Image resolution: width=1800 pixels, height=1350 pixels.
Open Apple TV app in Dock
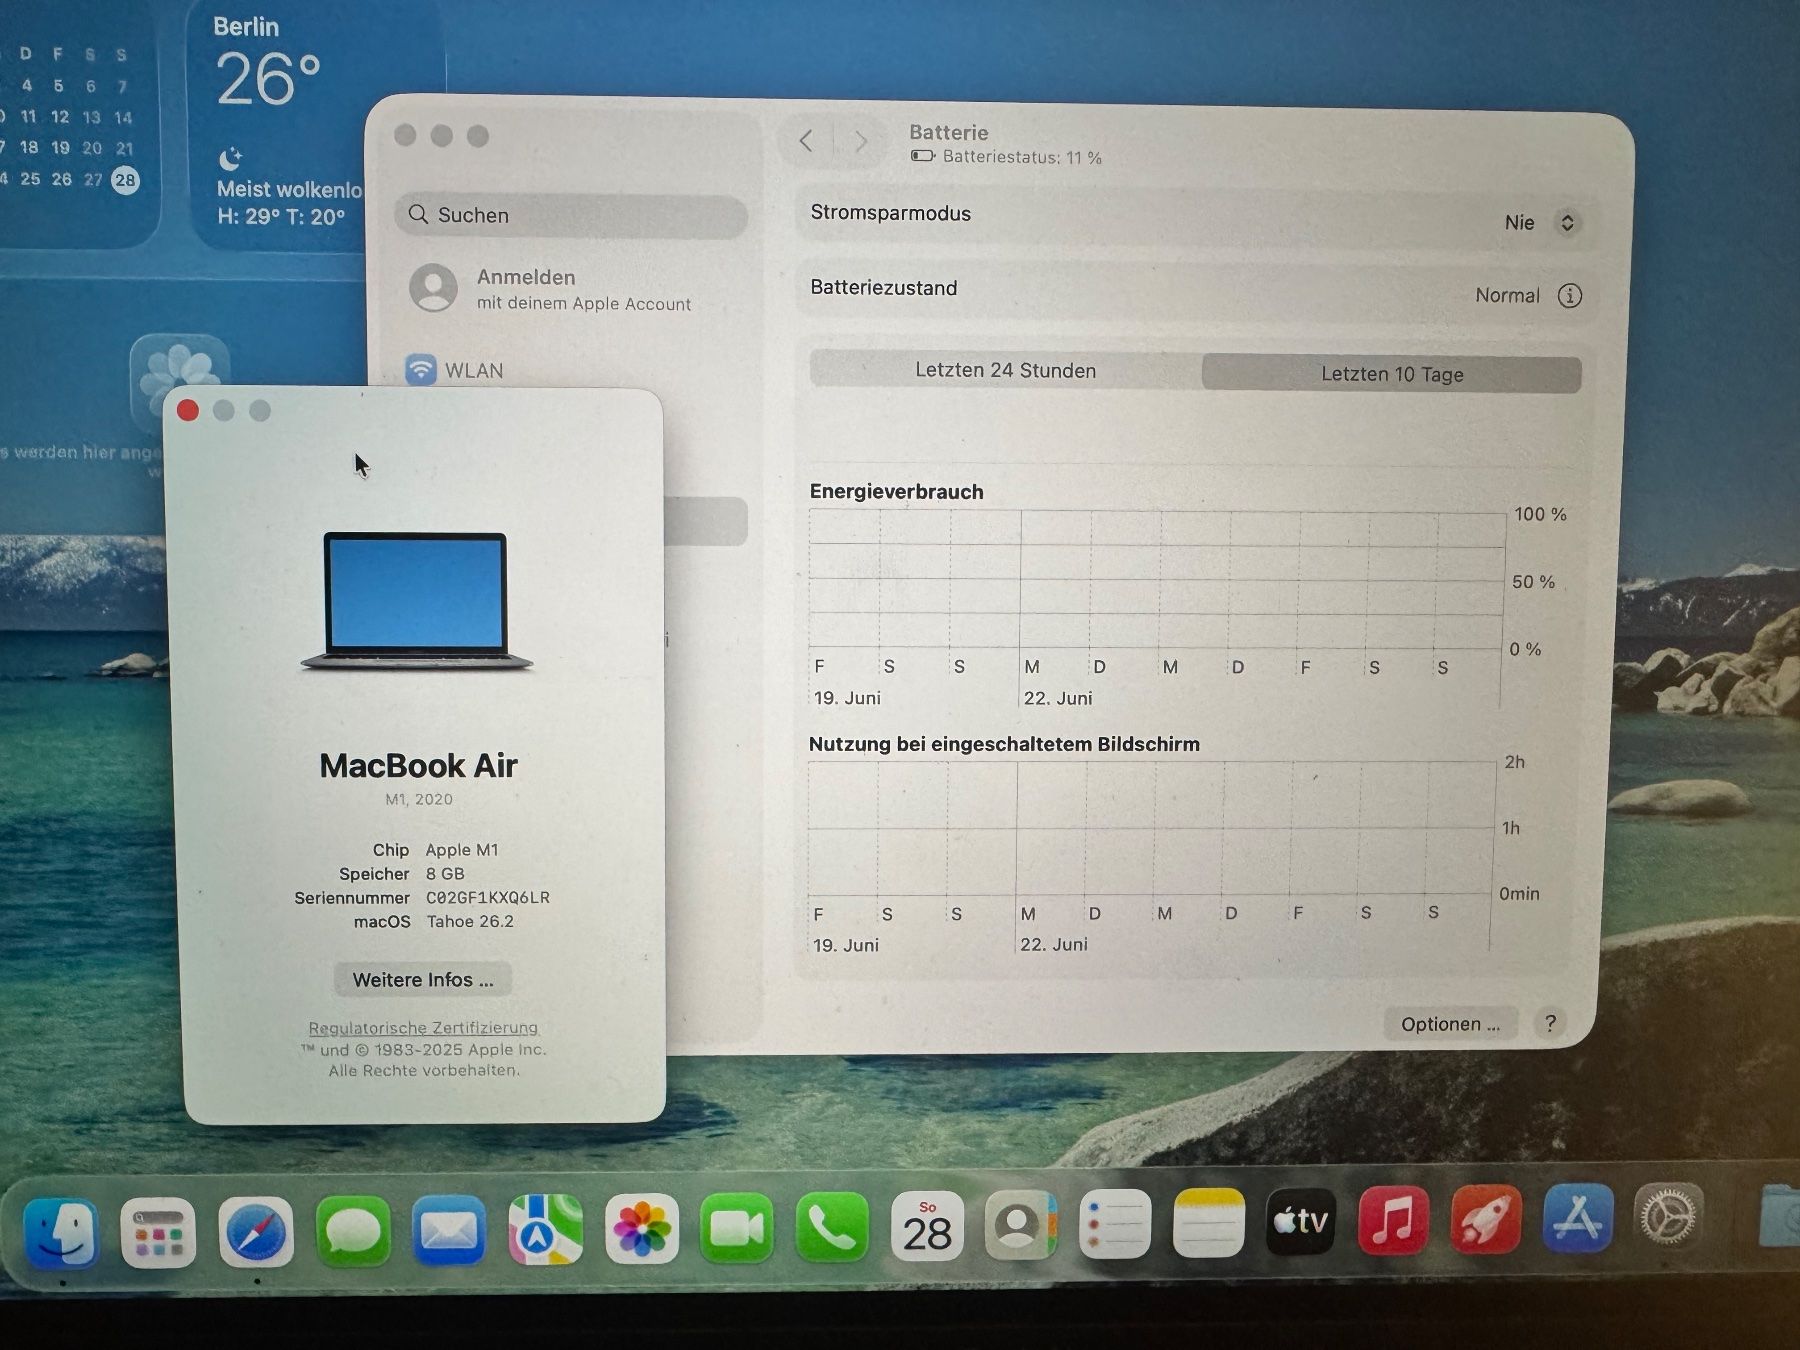[1300, 1221]
